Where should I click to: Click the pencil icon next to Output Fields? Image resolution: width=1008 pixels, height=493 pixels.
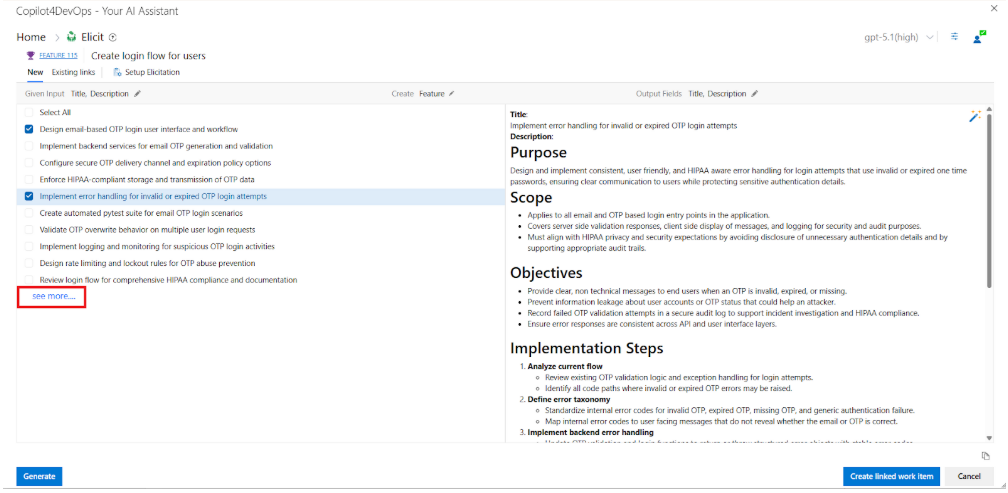coord(754,94)
